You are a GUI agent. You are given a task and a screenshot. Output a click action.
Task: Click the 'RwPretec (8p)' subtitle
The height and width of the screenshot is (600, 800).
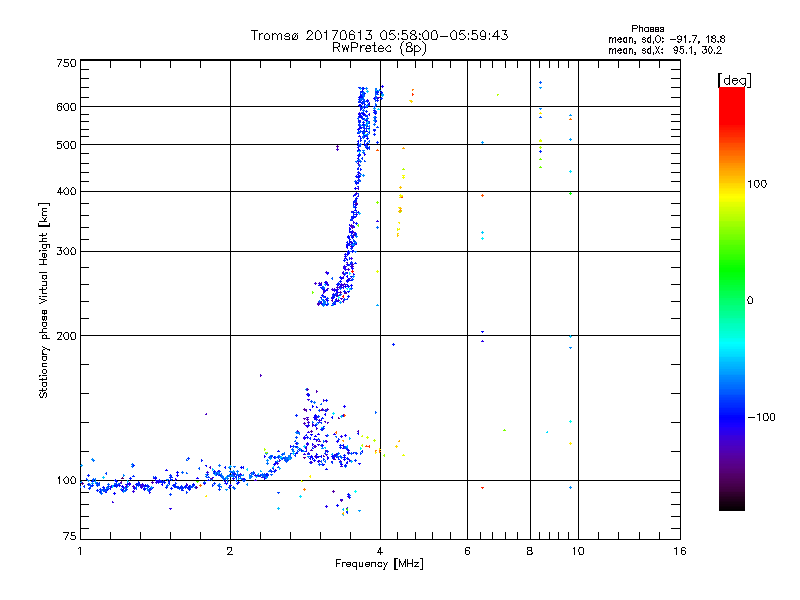(x=379, y=48)
